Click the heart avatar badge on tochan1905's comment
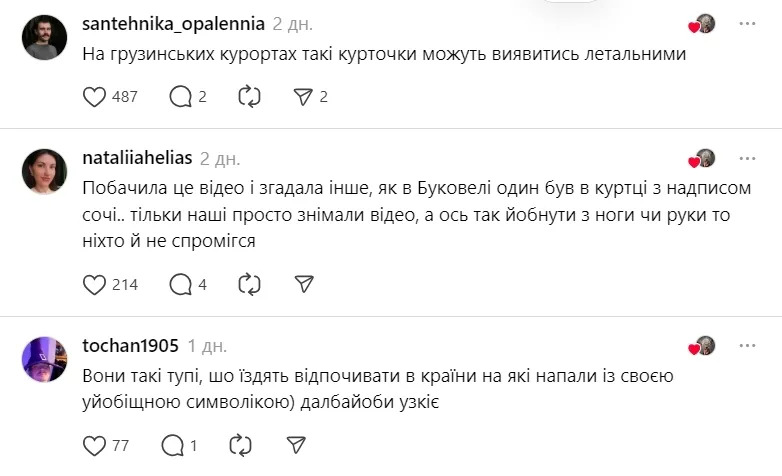 tap(702, 346)
